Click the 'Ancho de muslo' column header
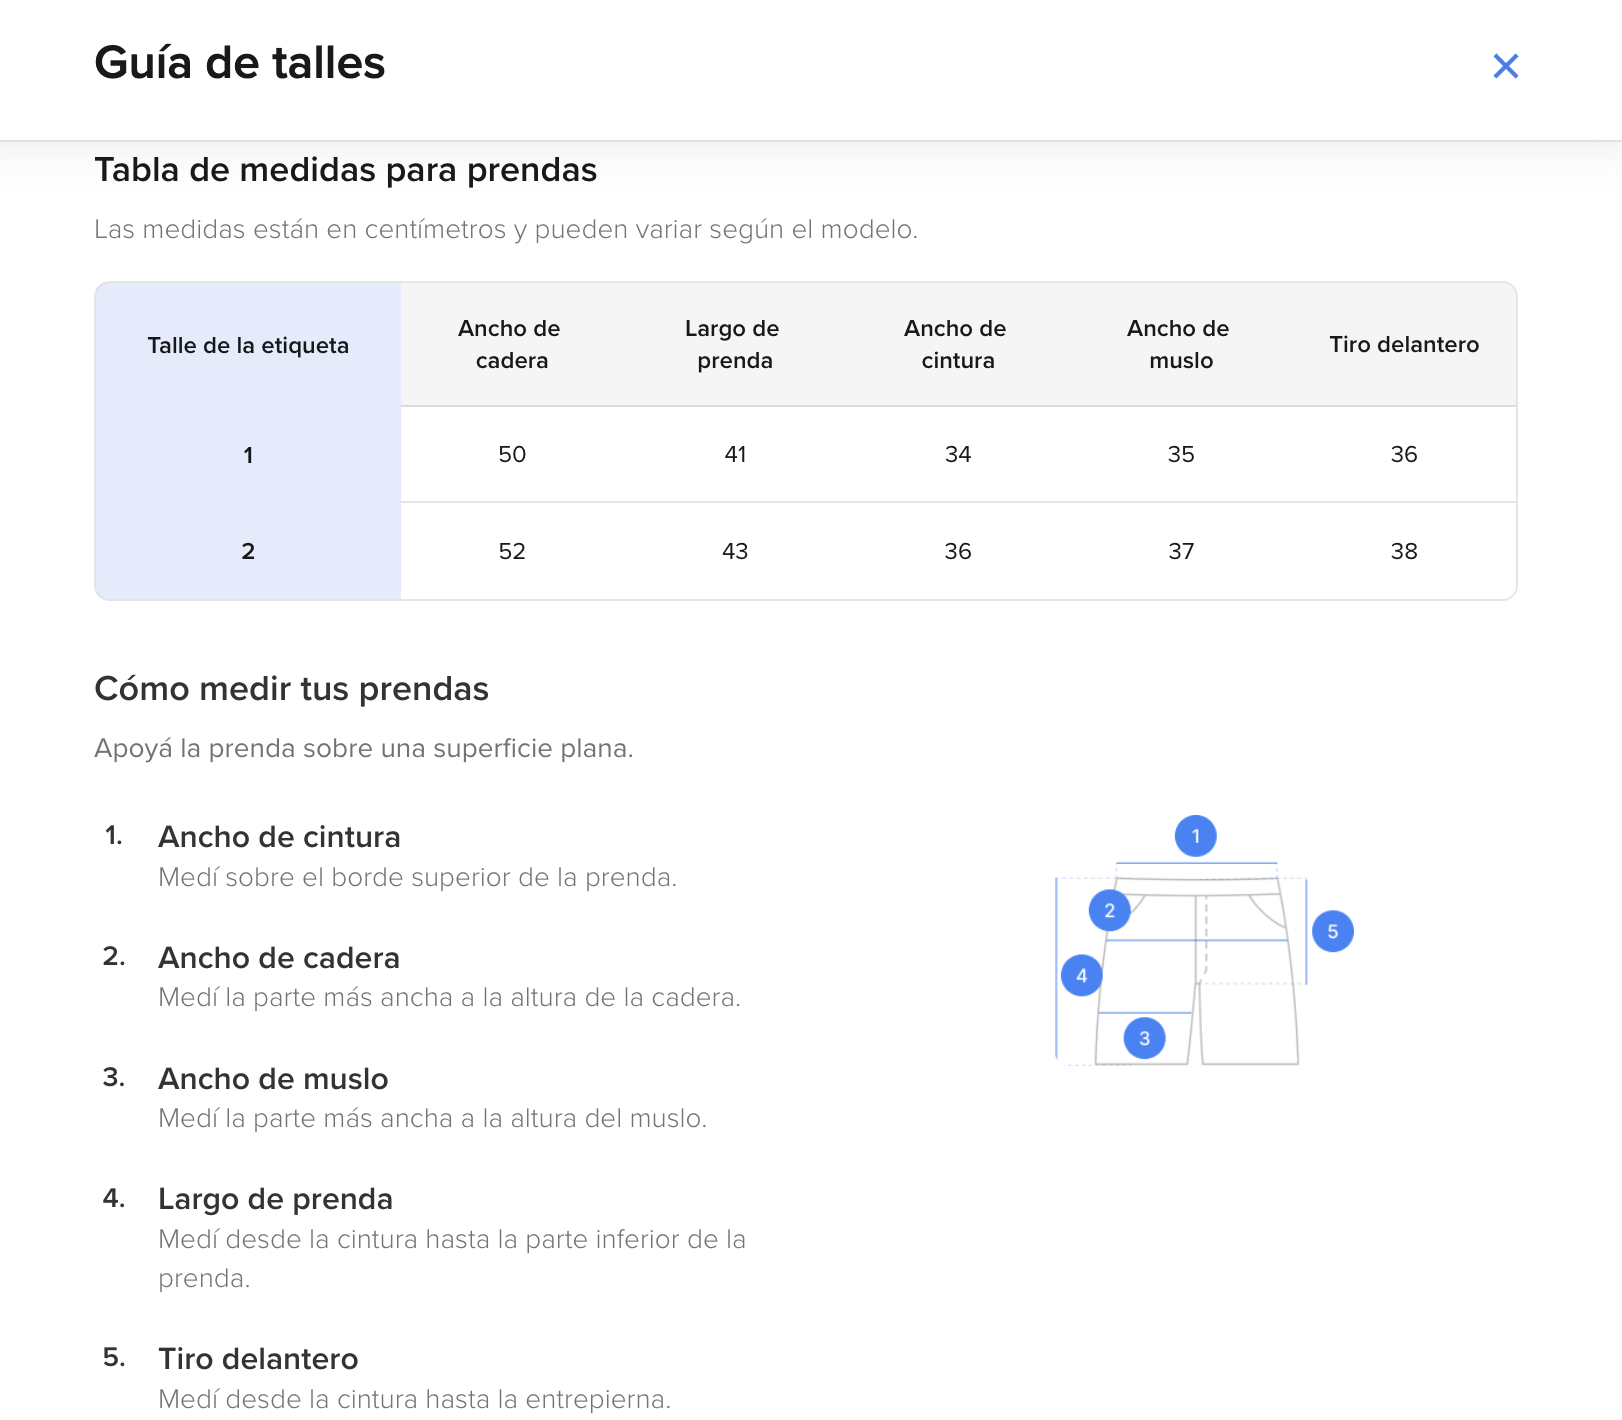This screenshot has width=1622, height=1420. click(x=1180, y=344)
